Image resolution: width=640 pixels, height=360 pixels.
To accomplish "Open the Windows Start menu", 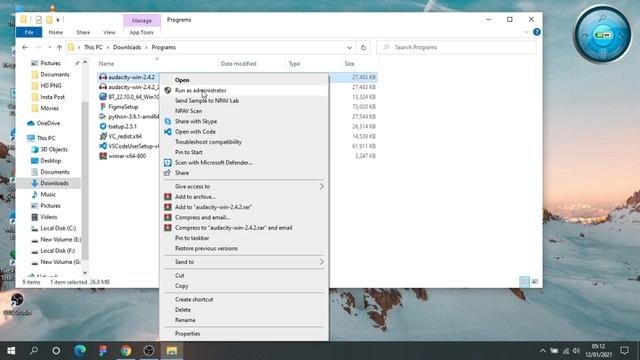I will pos(11,350).
